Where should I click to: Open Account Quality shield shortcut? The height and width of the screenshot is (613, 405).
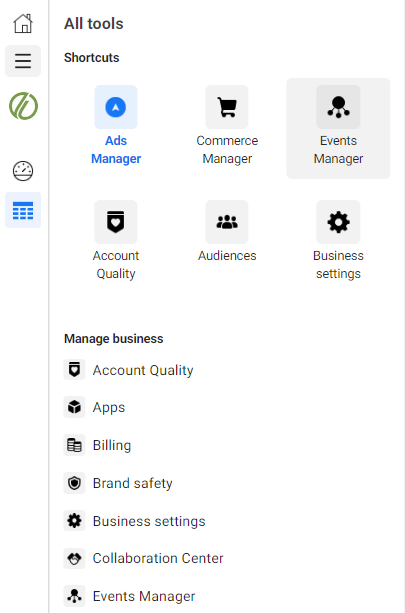click(x=116, y=240)
